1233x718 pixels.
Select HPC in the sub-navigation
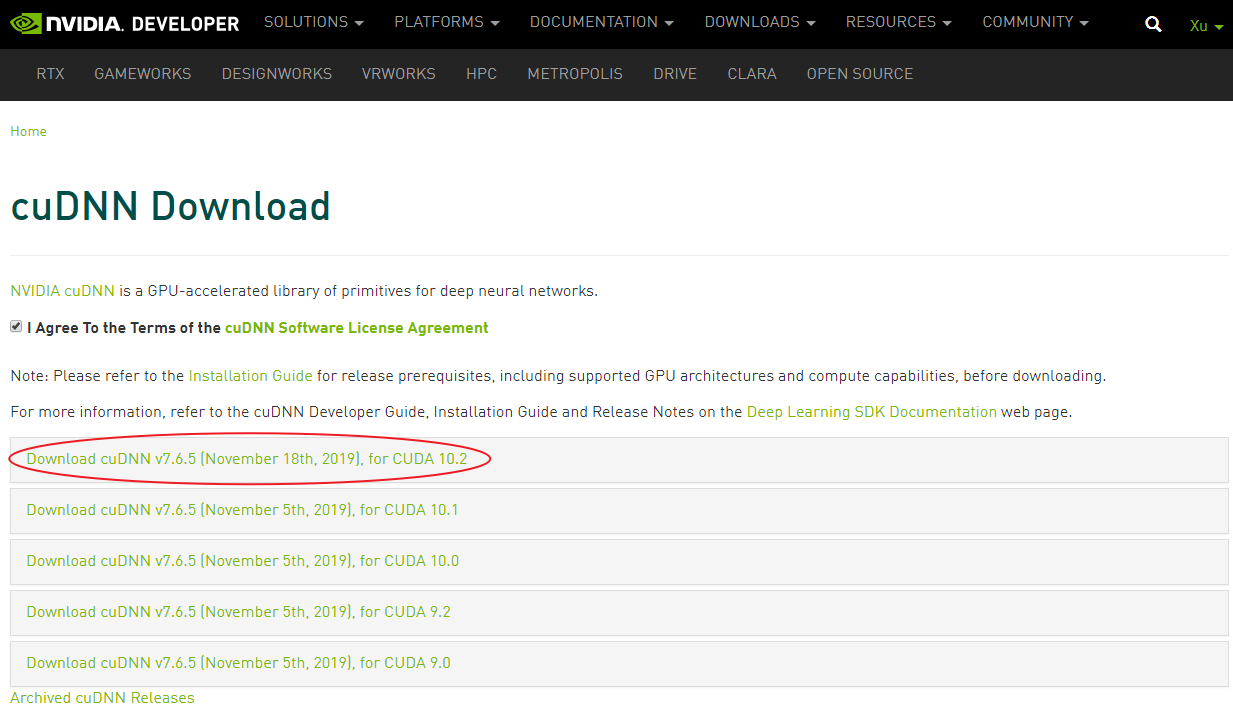coord(481,74)
